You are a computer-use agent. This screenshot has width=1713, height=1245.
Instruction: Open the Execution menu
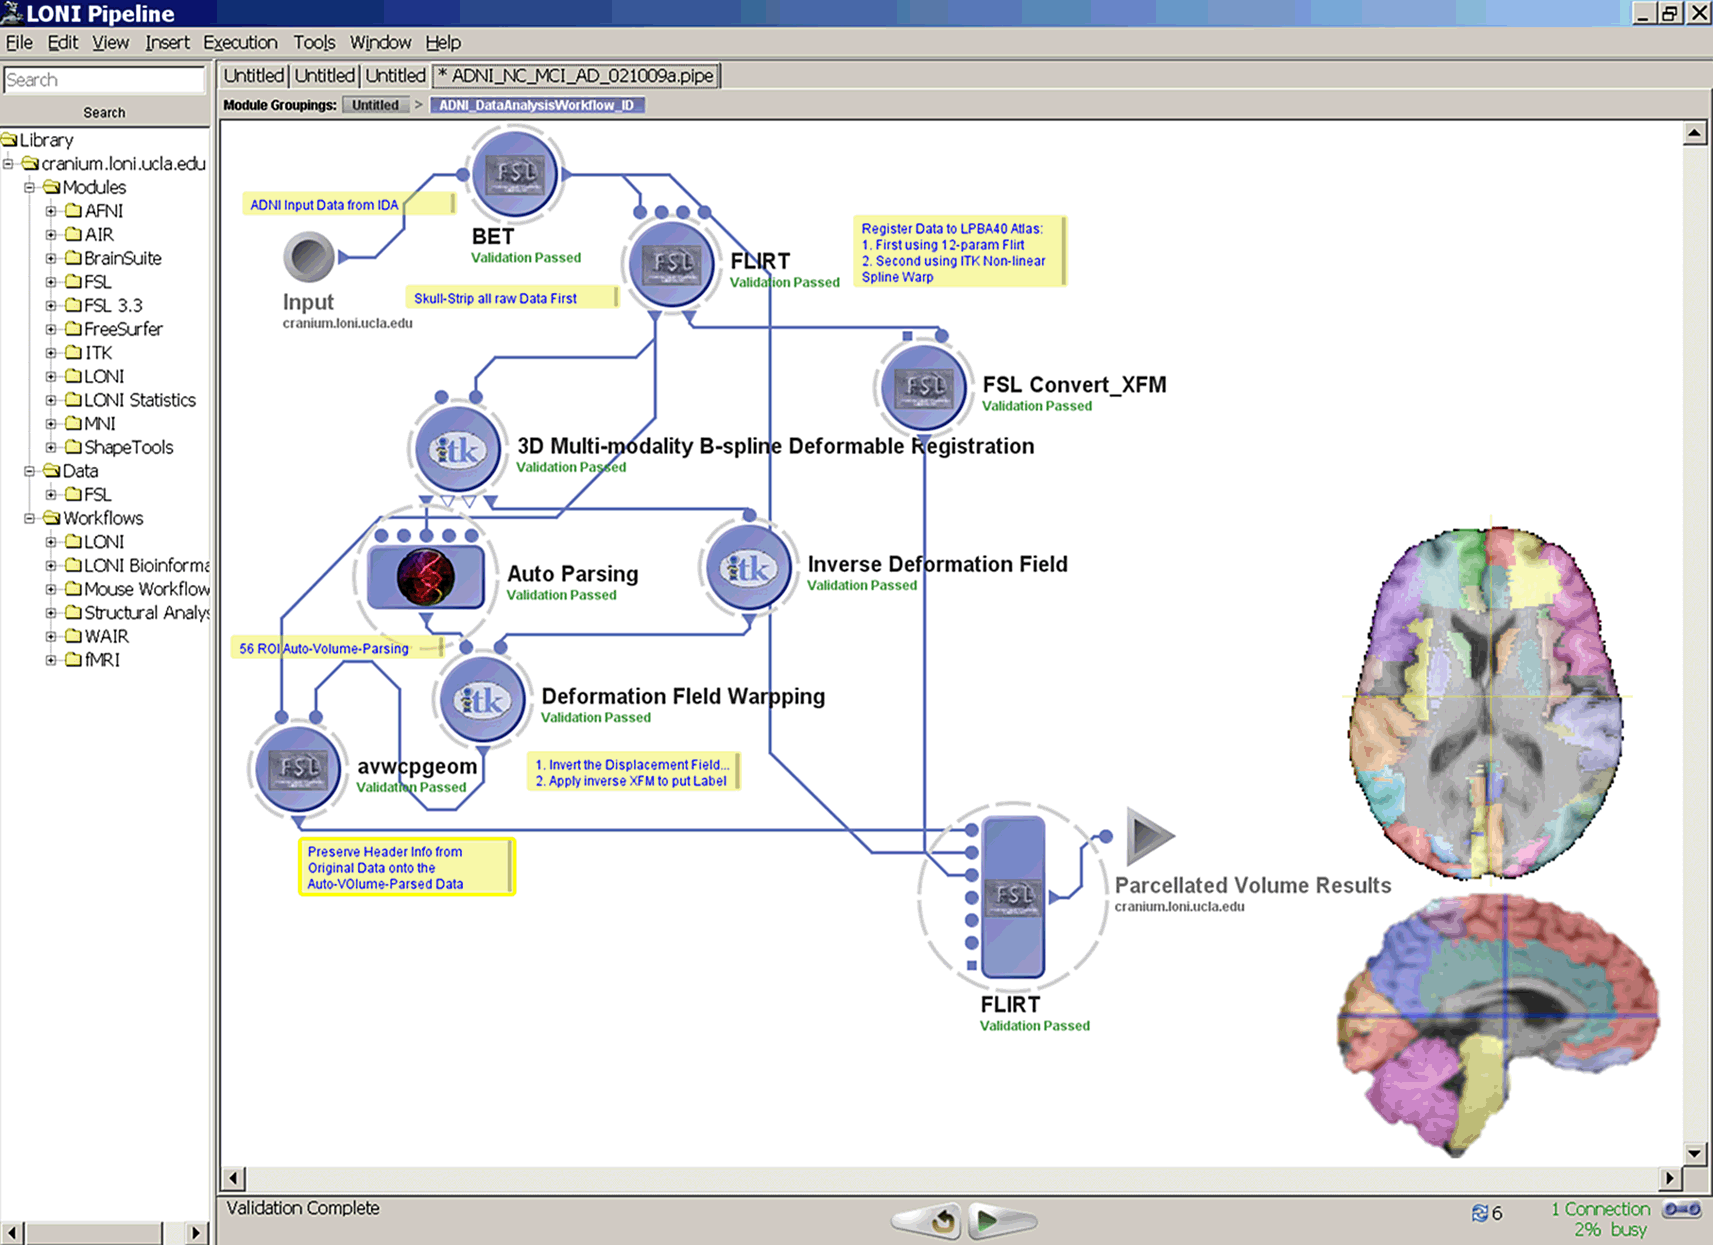click(x=240, y=42)
